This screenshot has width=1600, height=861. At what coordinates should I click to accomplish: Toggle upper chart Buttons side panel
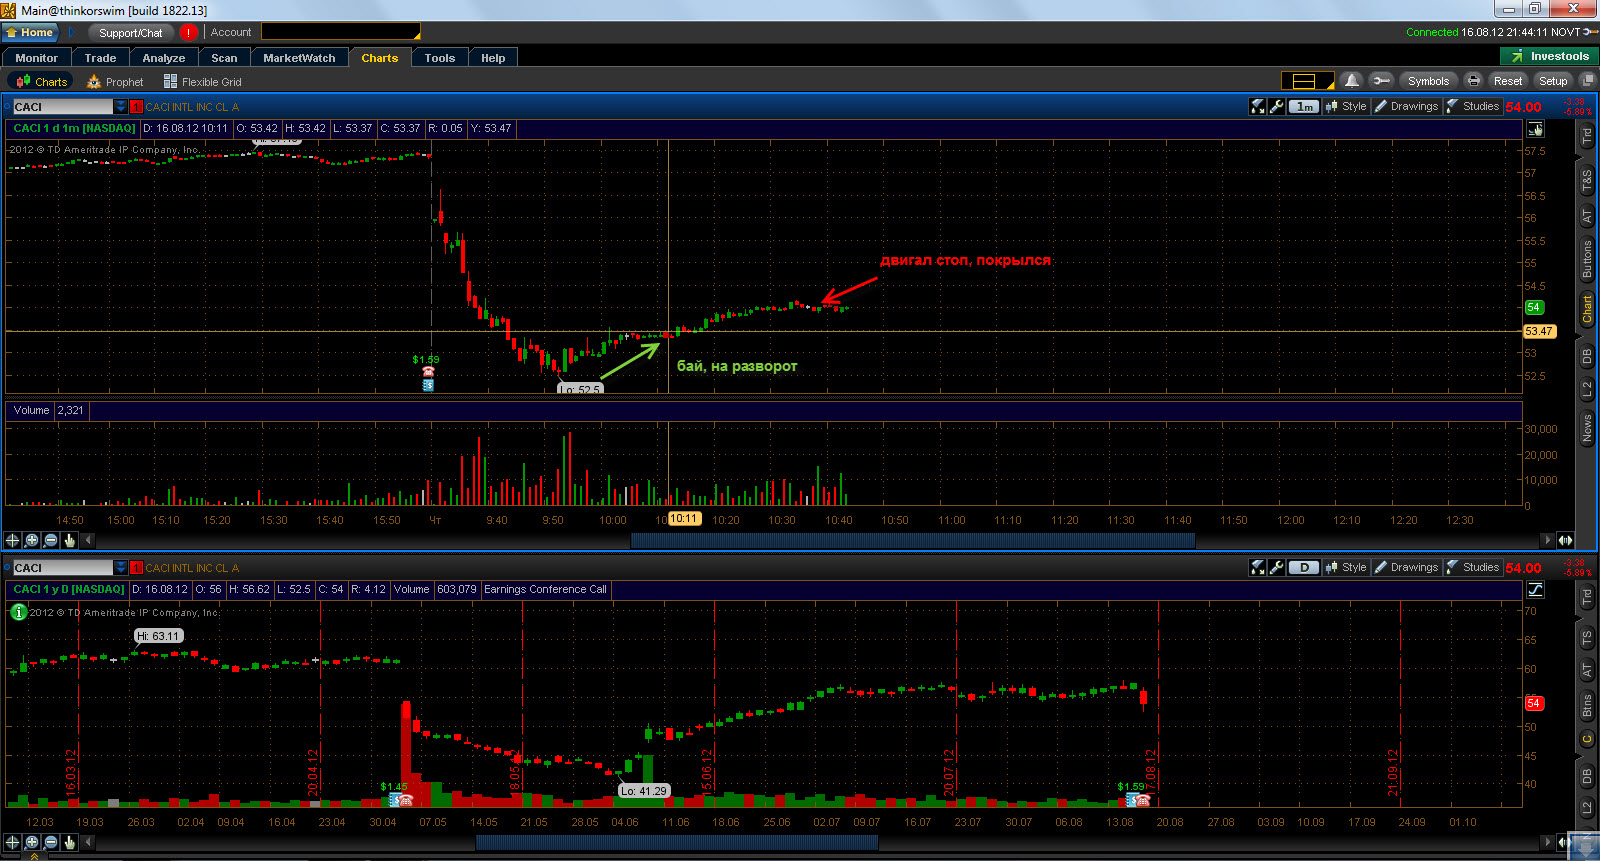pyautogui.click(x=1587, y=259)
